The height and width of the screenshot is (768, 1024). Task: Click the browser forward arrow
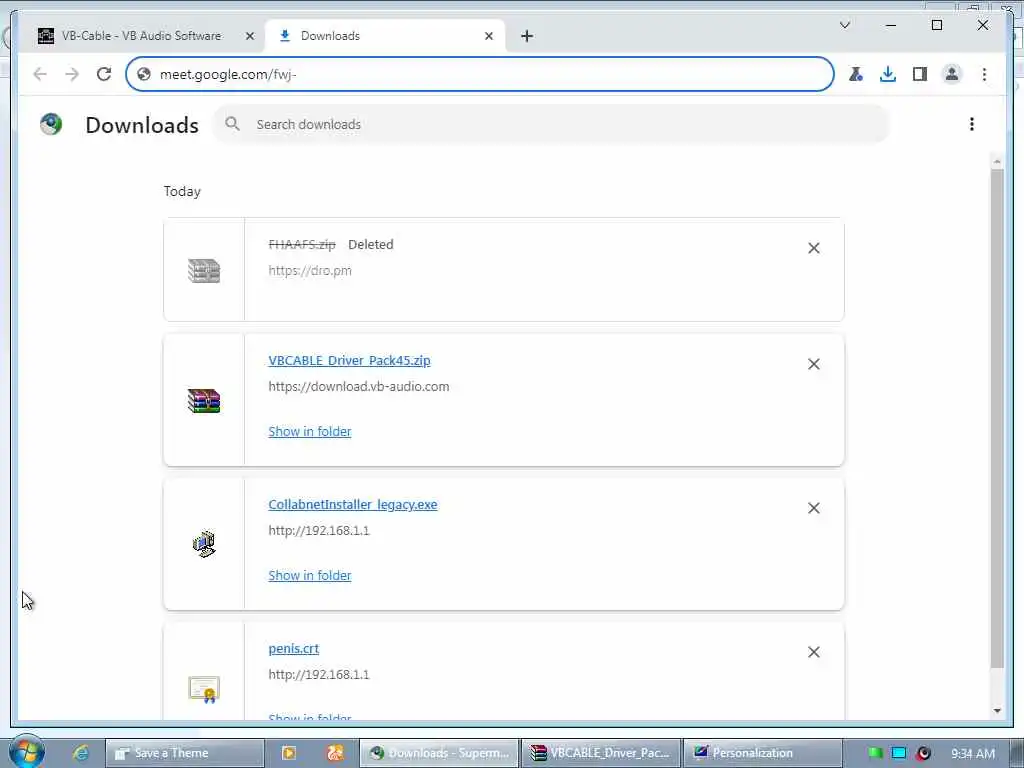pos(72,74)
